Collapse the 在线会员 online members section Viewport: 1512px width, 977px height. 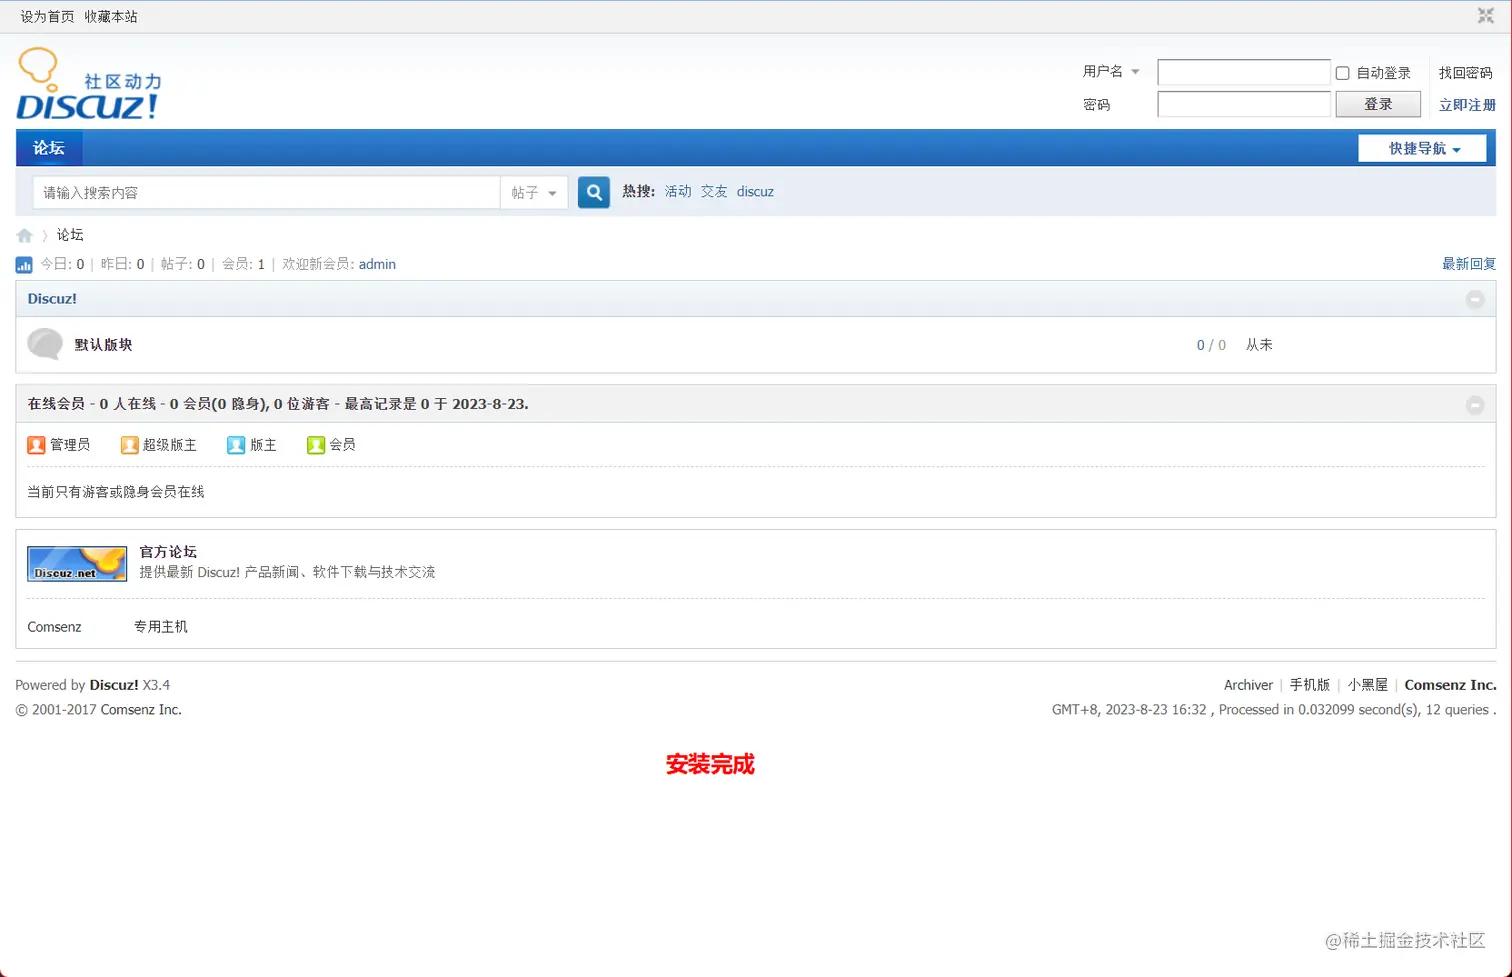click(x=1475, y=405)
